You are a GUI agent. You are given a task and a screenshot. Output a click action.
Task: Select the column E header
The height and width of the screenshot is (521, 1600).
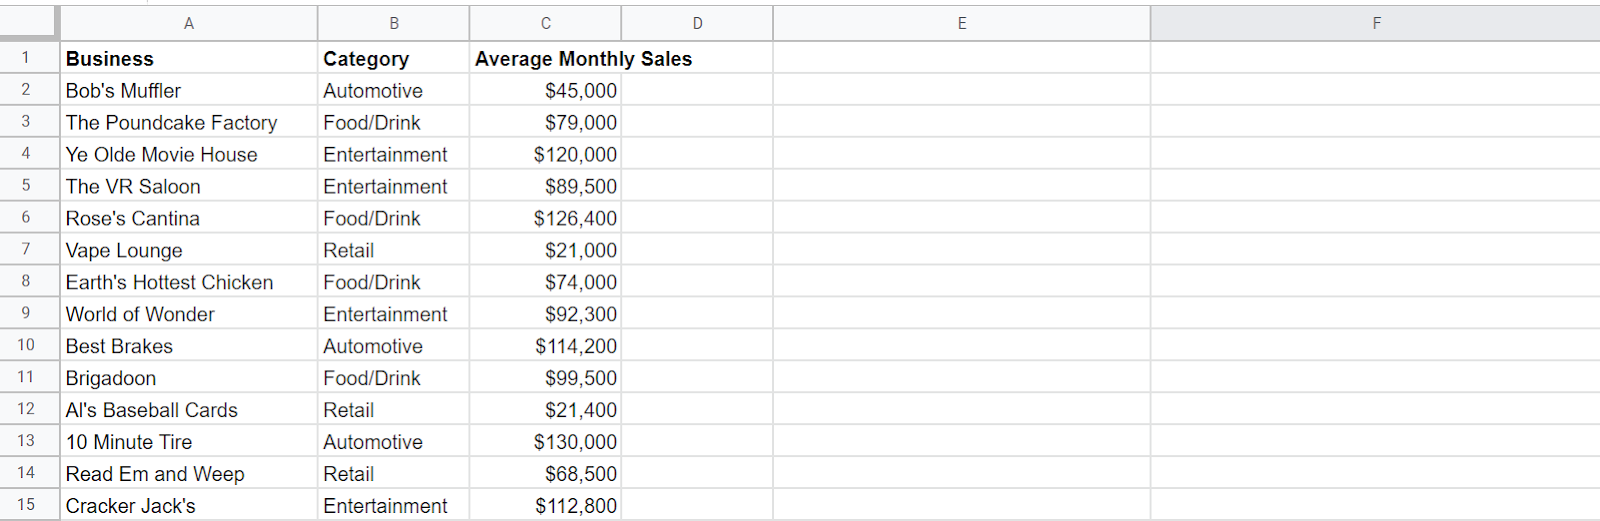(x=961, y=23)
